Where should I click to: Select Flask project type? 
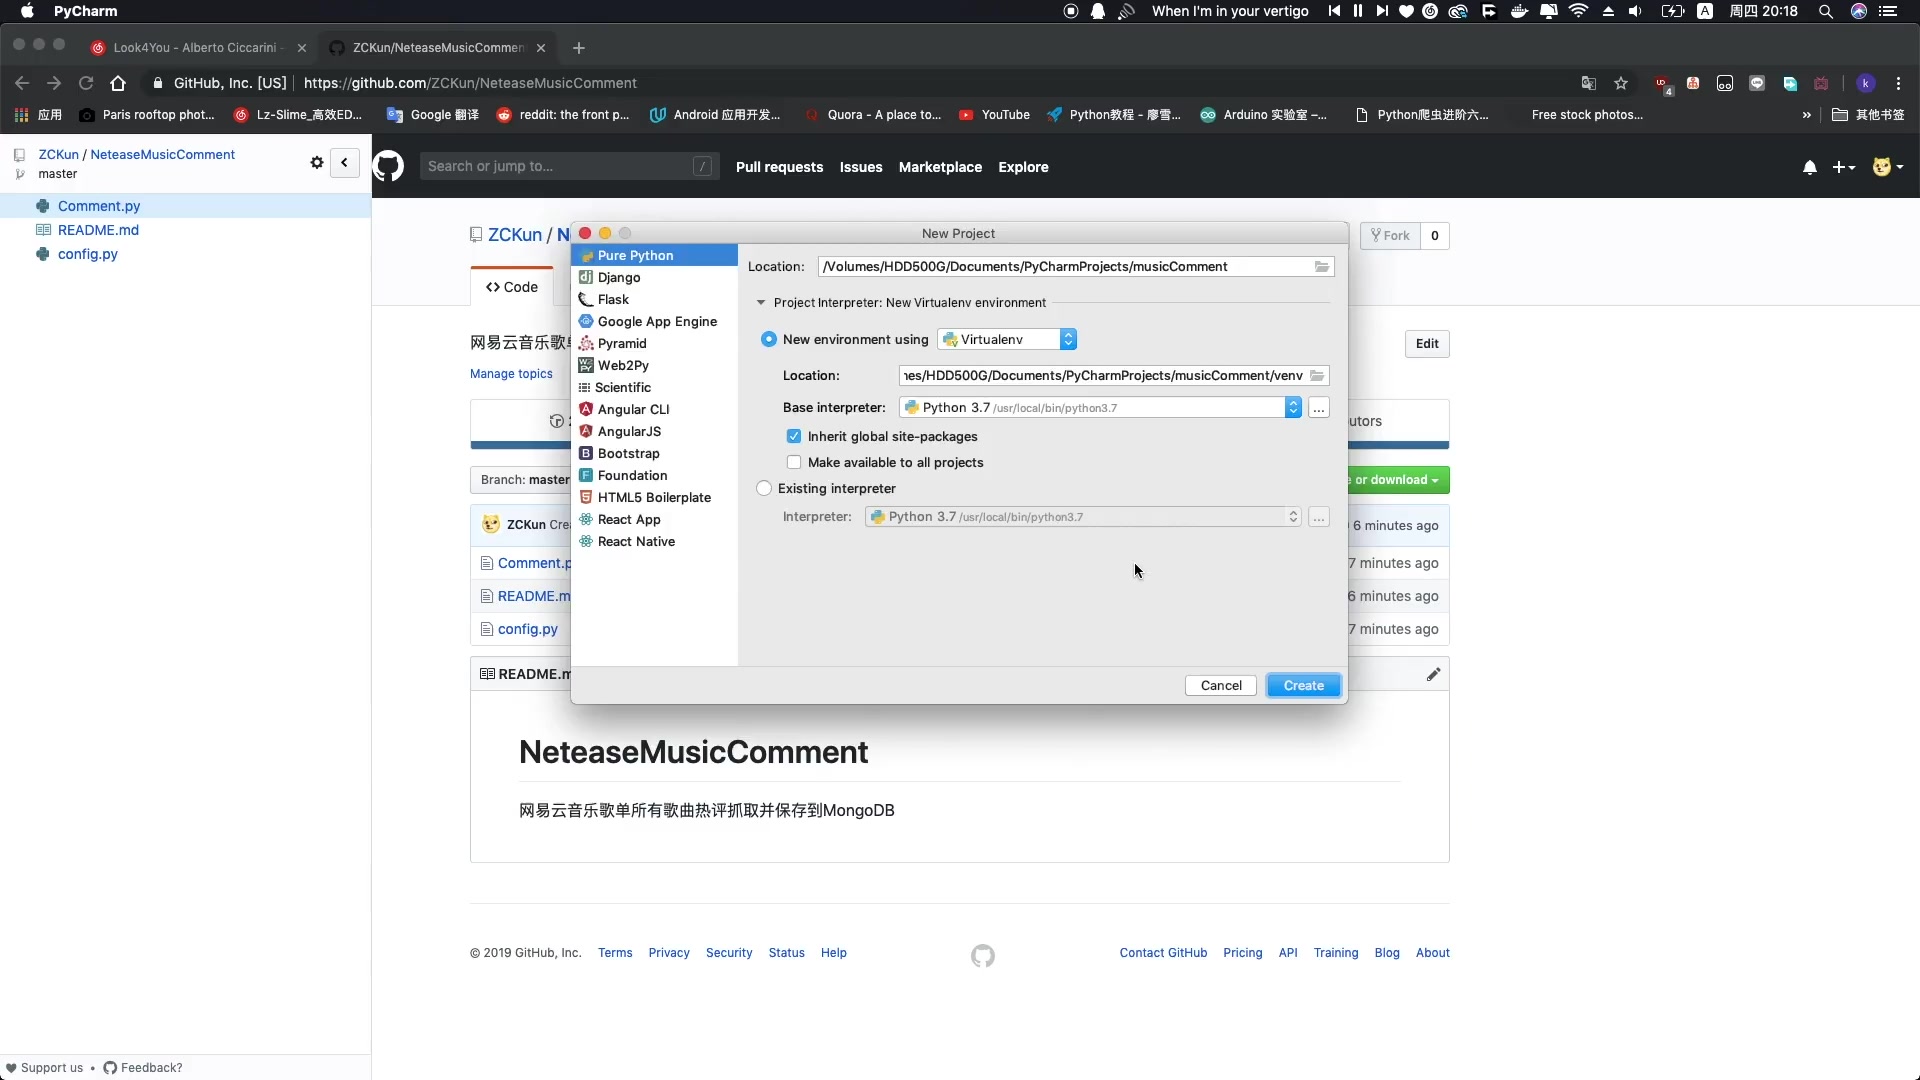(x=654, y=299)
